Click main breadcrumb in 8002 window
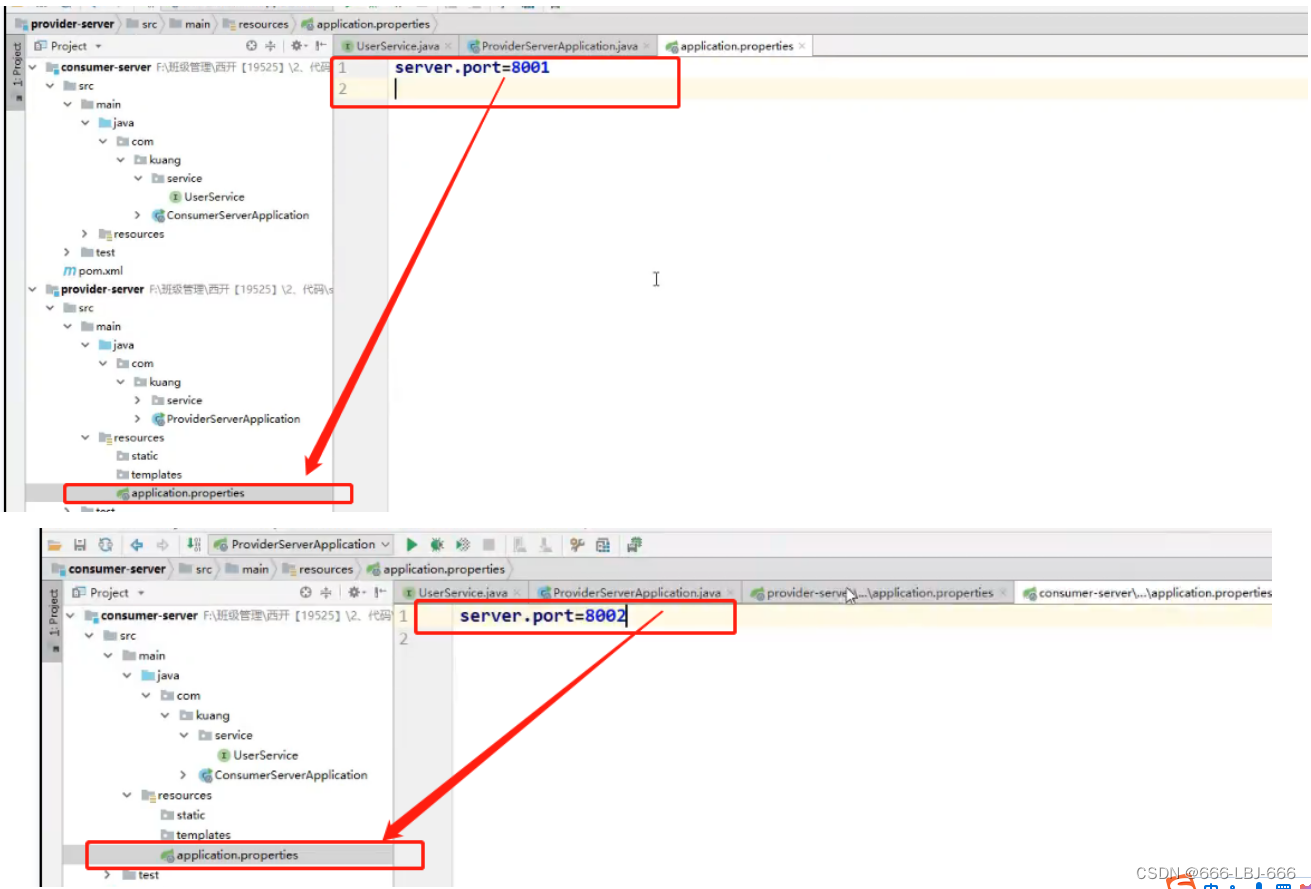The image size is (1311, 889). tap(247, 569)
